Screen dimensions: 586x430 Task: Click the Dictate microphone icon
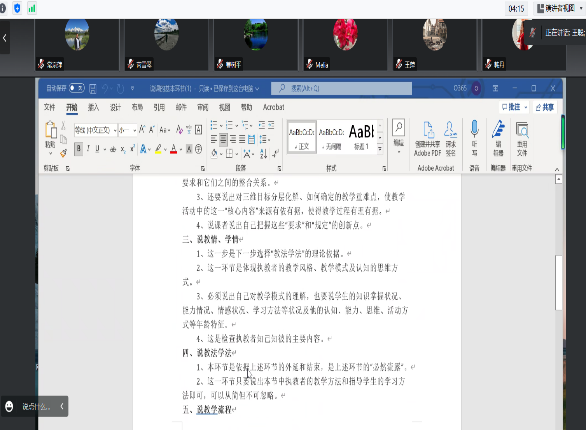click(x=474, y=129)
